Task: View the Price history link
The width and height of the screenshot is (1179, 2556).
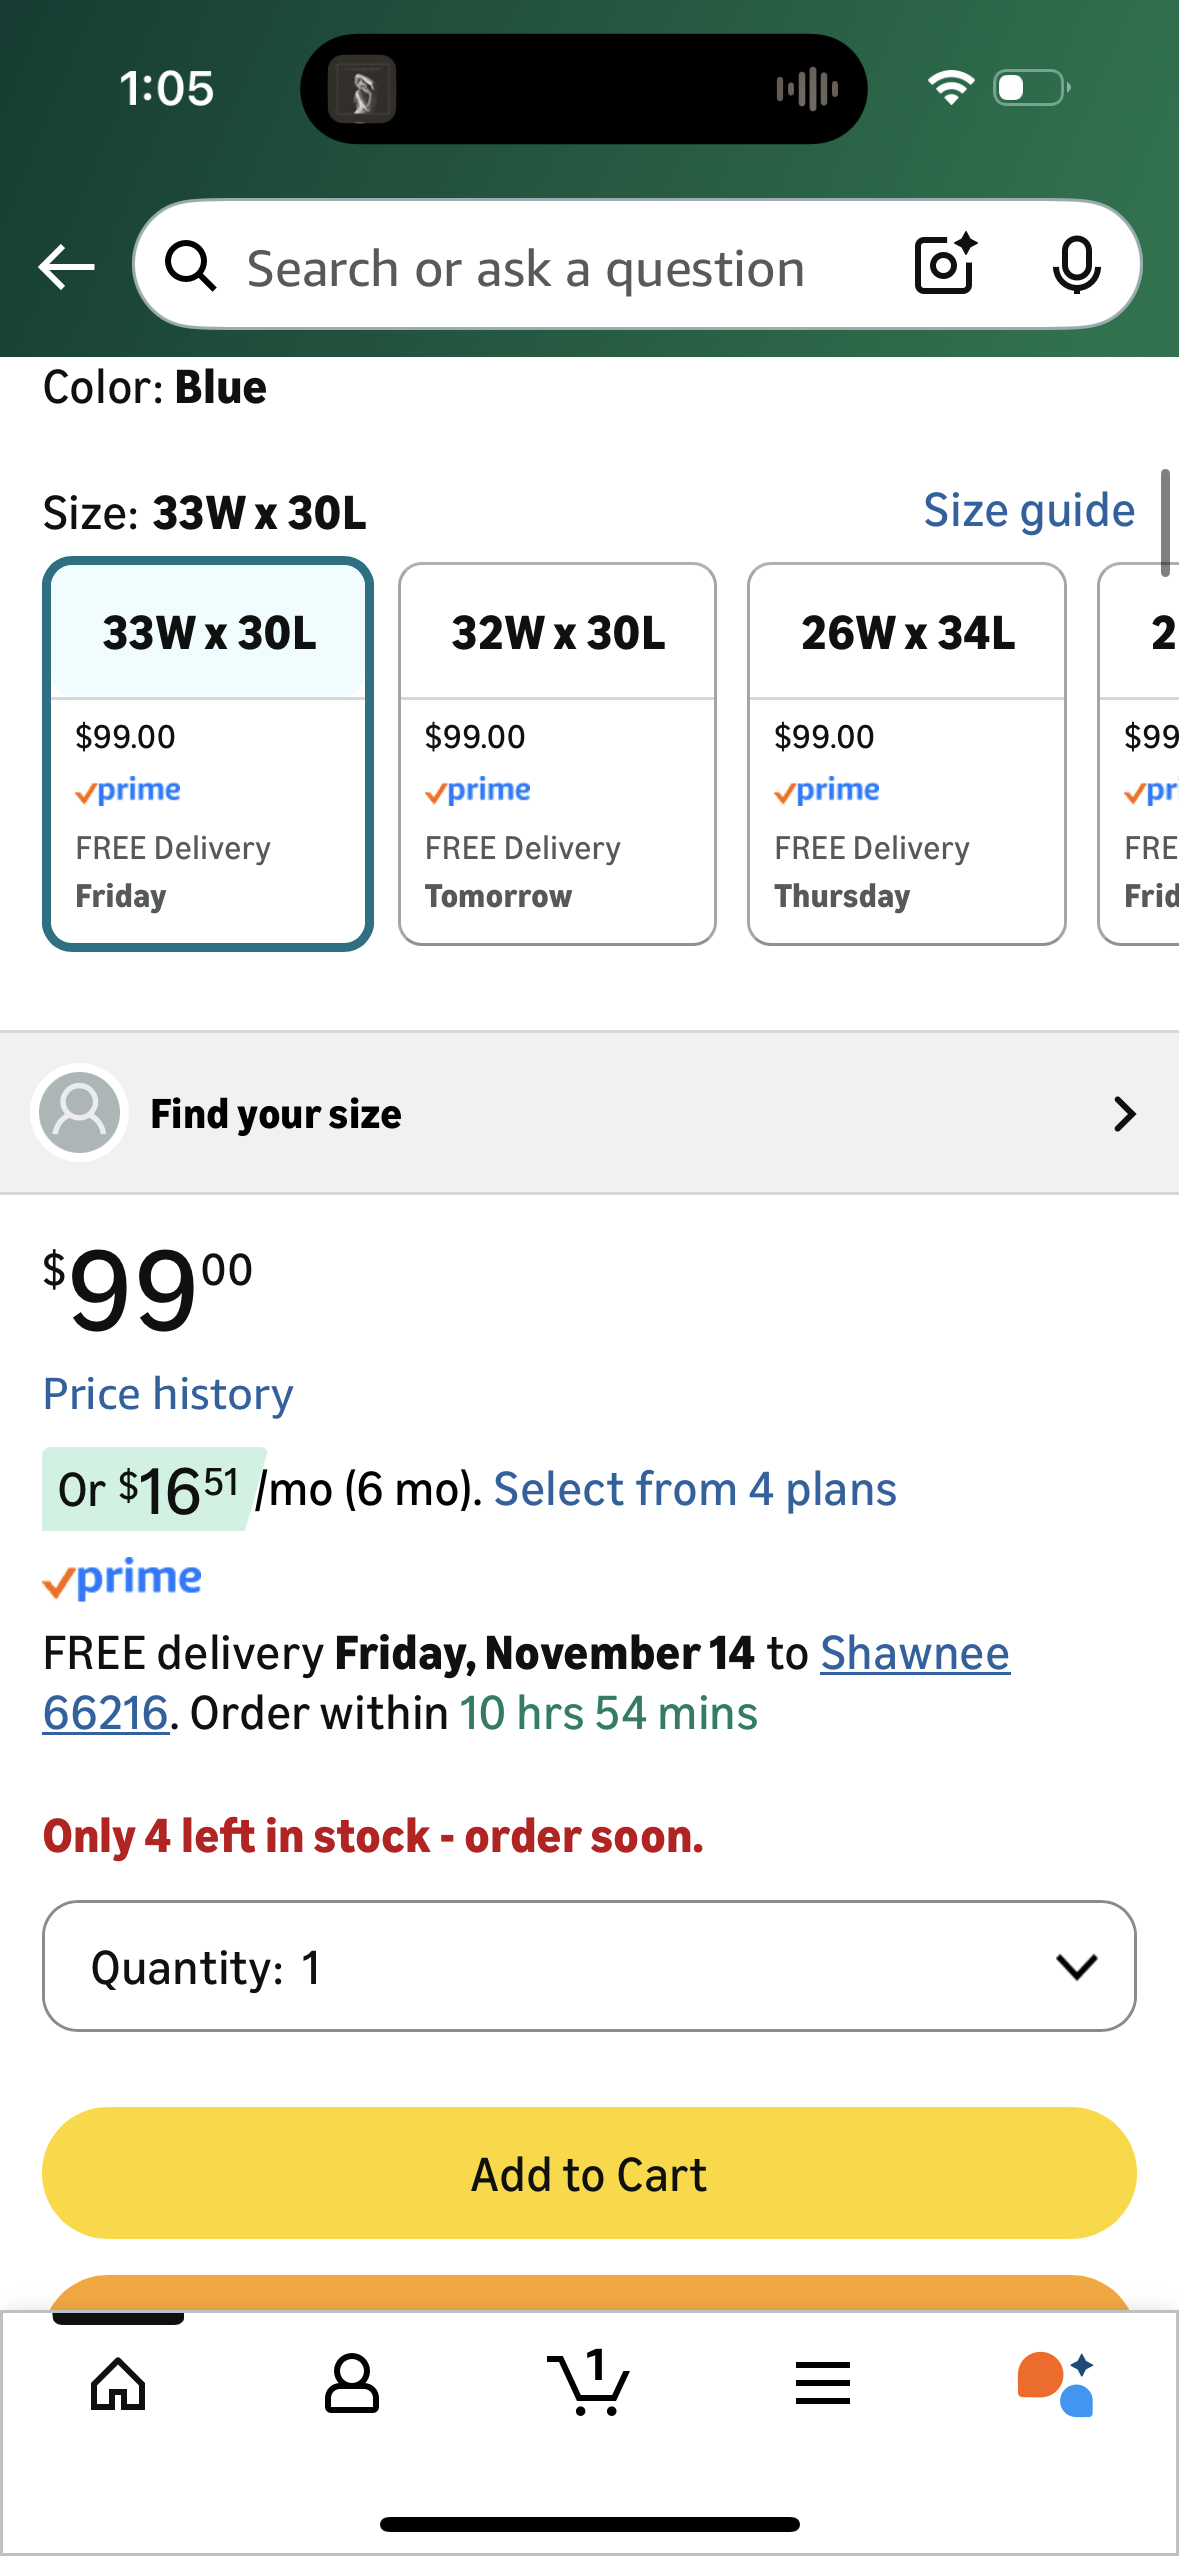Action: coord(168,1394)
